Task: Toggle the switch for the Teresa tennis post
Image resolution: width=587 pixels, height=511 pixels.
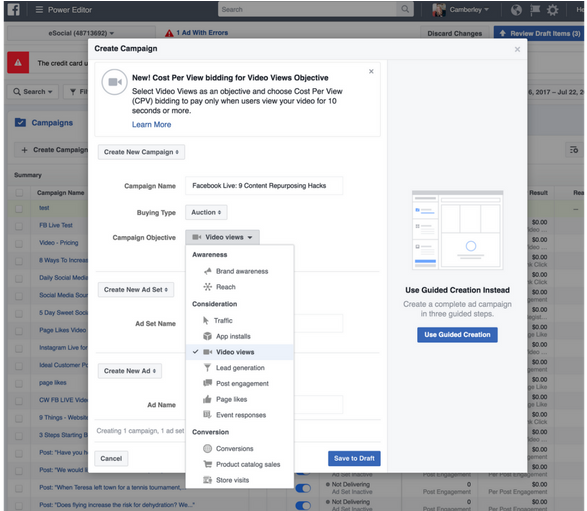Action: (x=303, y=488)
